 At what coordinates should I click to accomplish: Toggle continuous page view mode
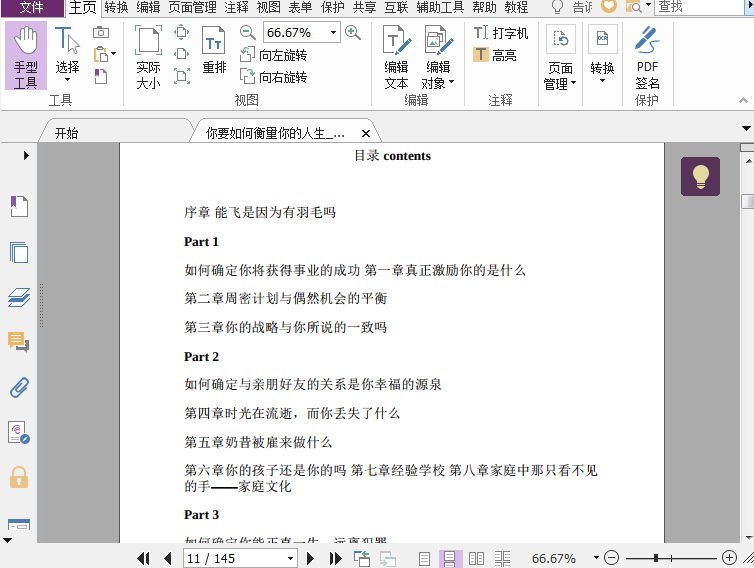click(450, 558)
